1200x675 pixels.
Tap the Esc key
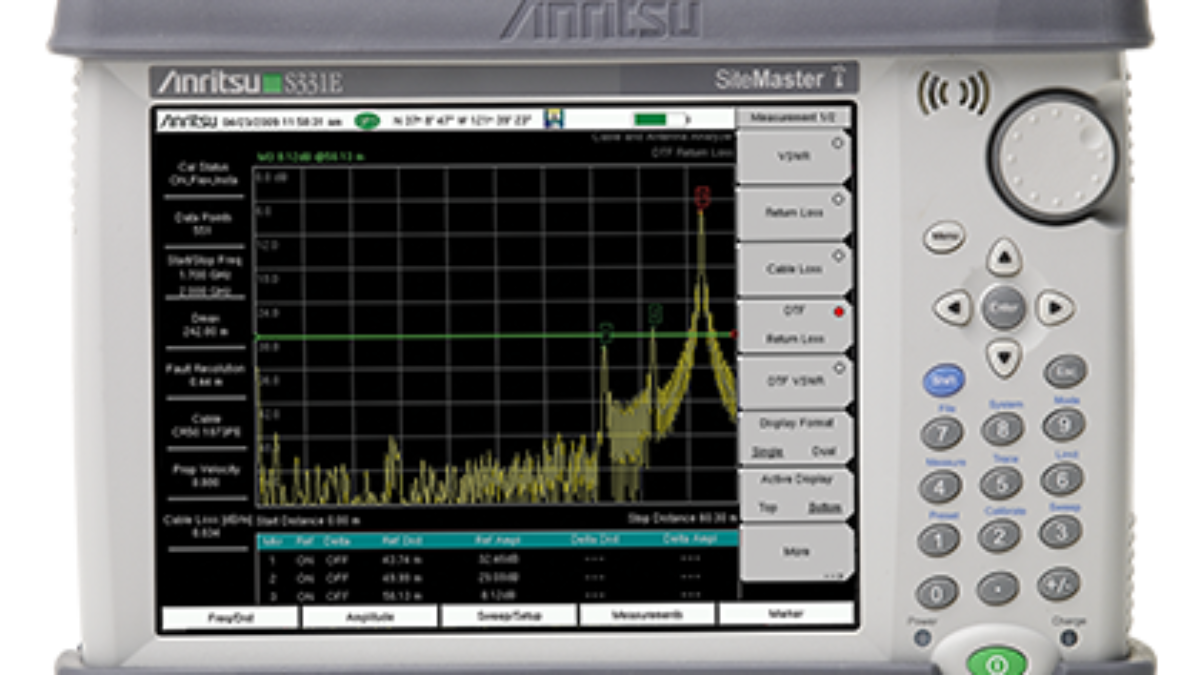[x=1065, y=372]
